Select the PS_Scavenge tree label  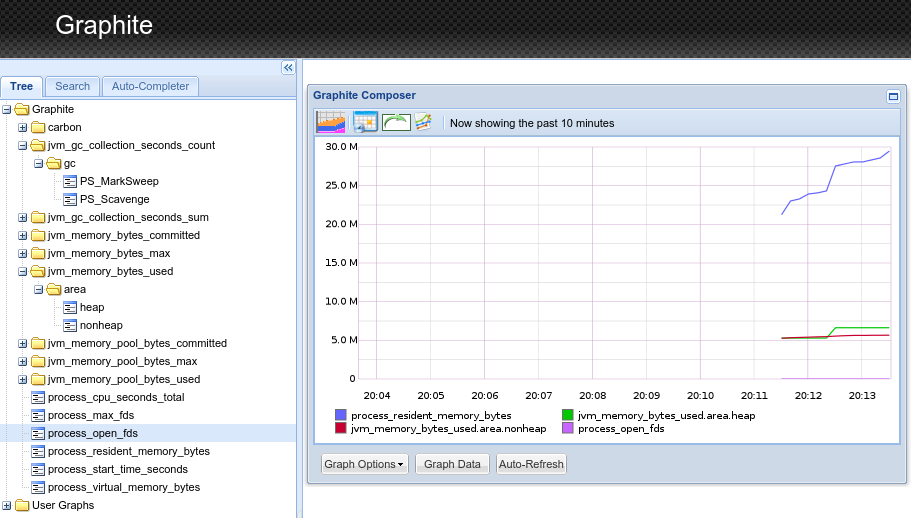(114, 199)
